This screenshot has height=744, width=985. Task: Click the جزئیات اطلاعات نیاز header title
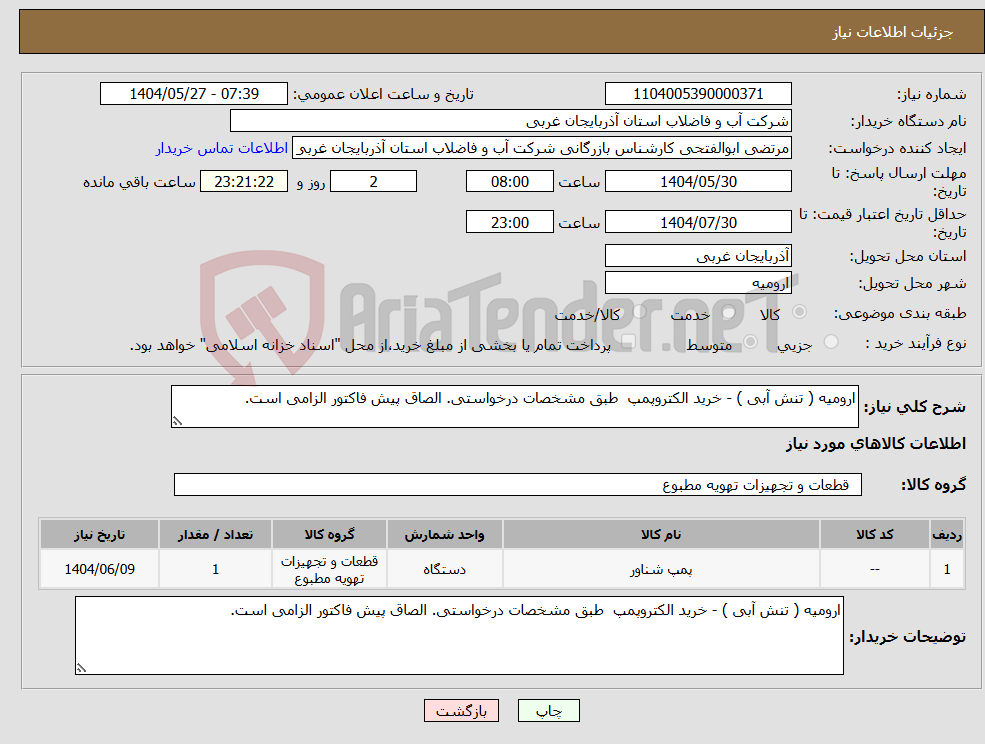(x=892, y=32)
